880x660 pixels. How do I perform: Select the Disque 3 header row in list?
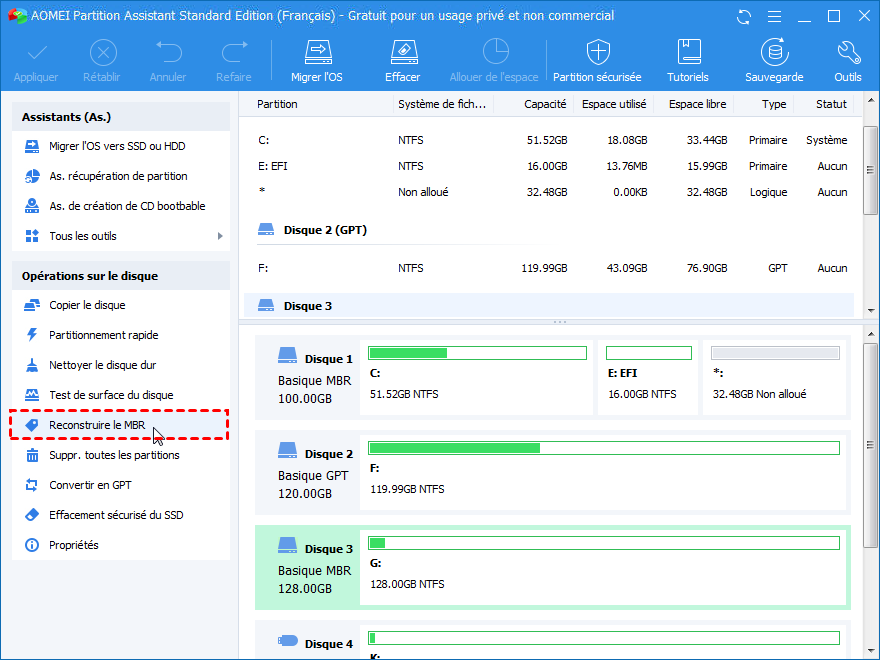pos(549,306)
